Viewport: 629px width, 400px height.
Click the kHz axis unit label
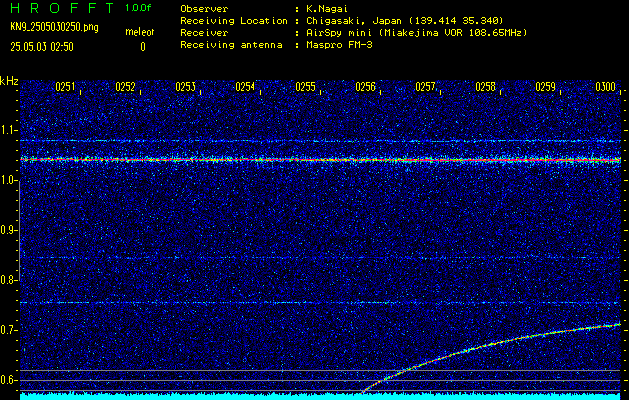coord(9,81)
